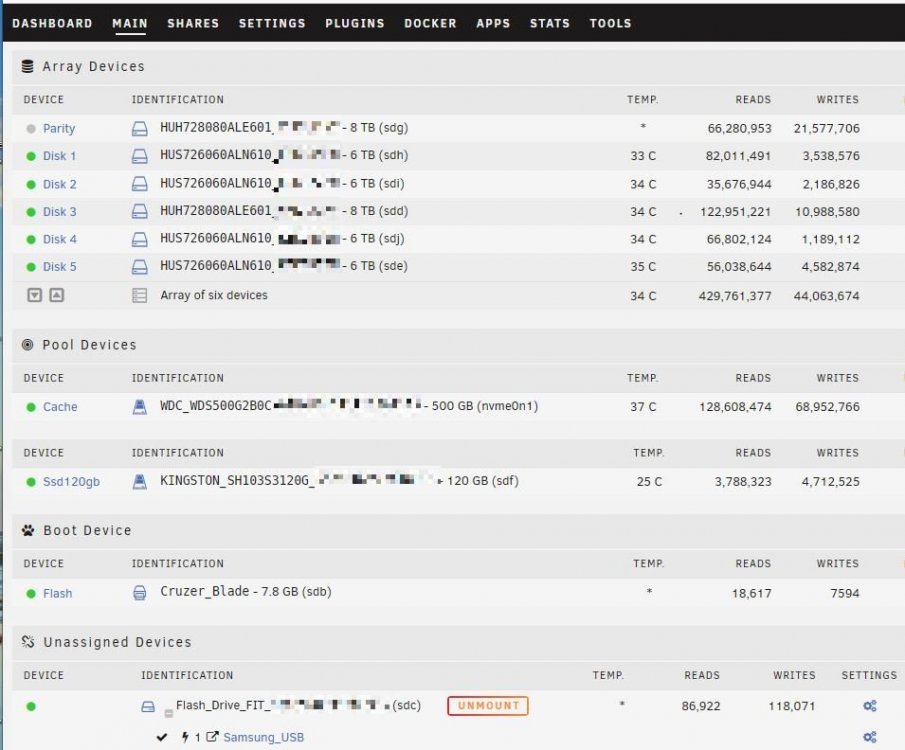Click the unassigned Flash_Drive_FIT green status dot

pyautogui.click(x=31, y=706)
